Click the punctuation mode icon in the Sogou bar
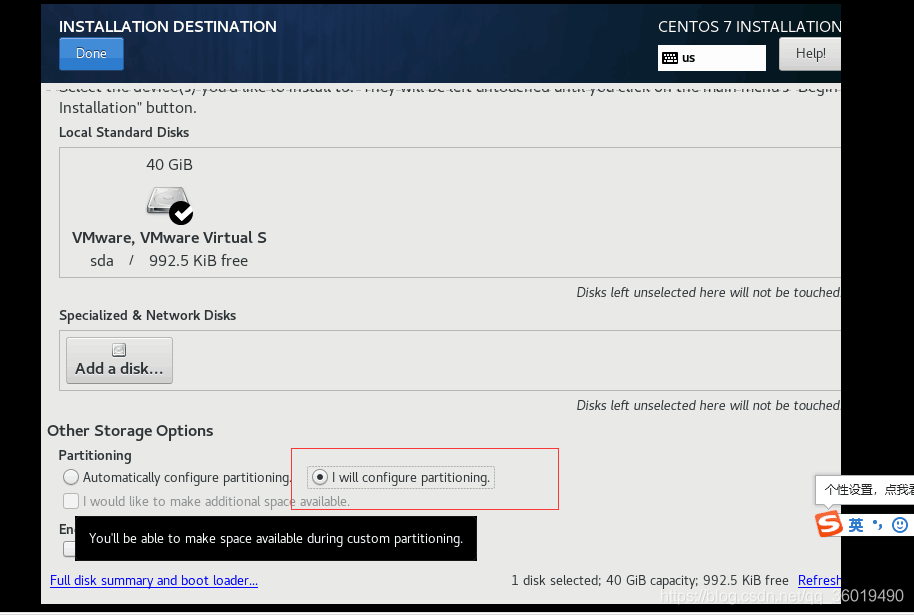 [878, 525]
